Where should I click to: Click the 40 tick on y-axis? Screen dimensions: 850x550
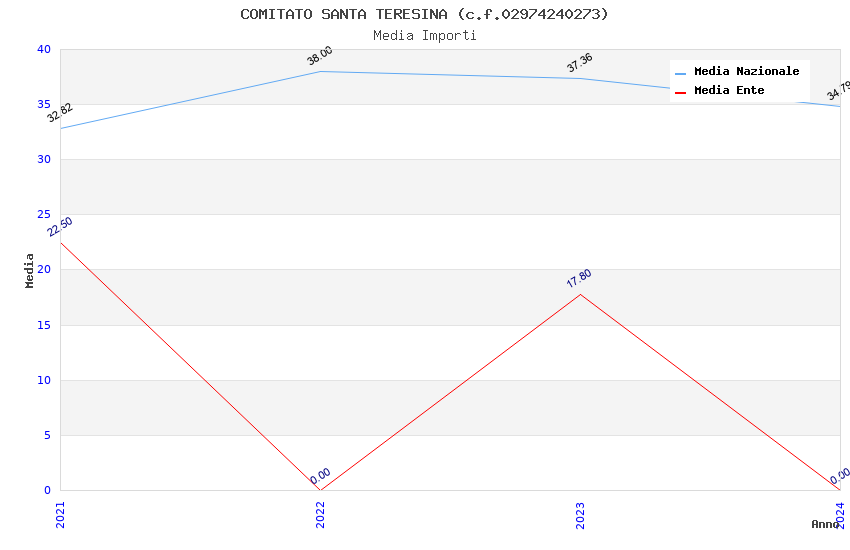[43, 49]
